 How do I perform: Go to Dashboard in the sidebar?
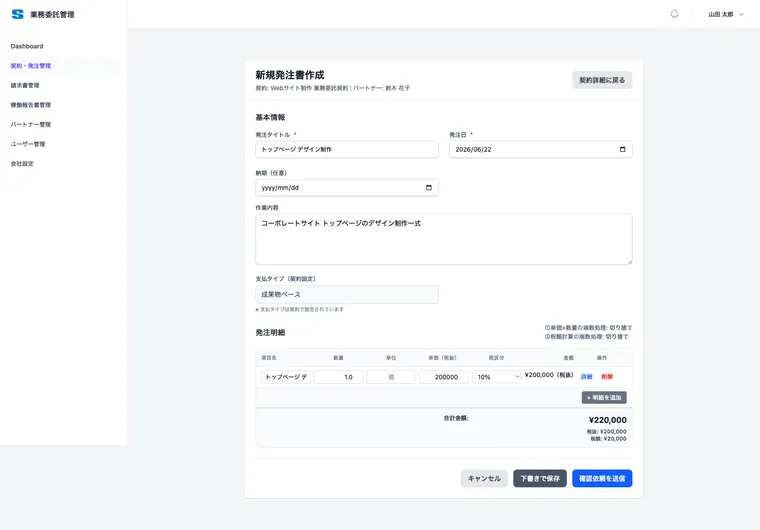click(x=27, y=46)
